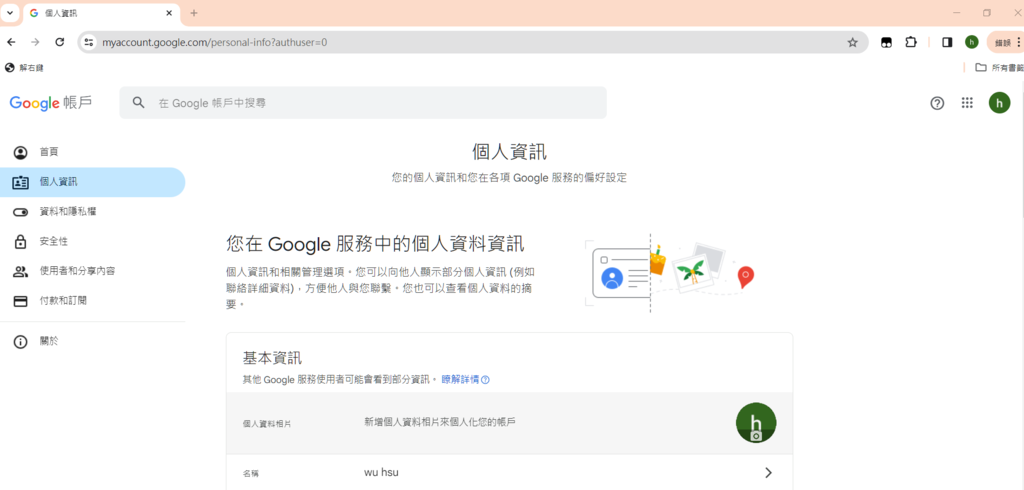Open 付款和訂閱 in the sidebar
The height and width of the screenshot is (490, 1024).
[x=93, y=301]
